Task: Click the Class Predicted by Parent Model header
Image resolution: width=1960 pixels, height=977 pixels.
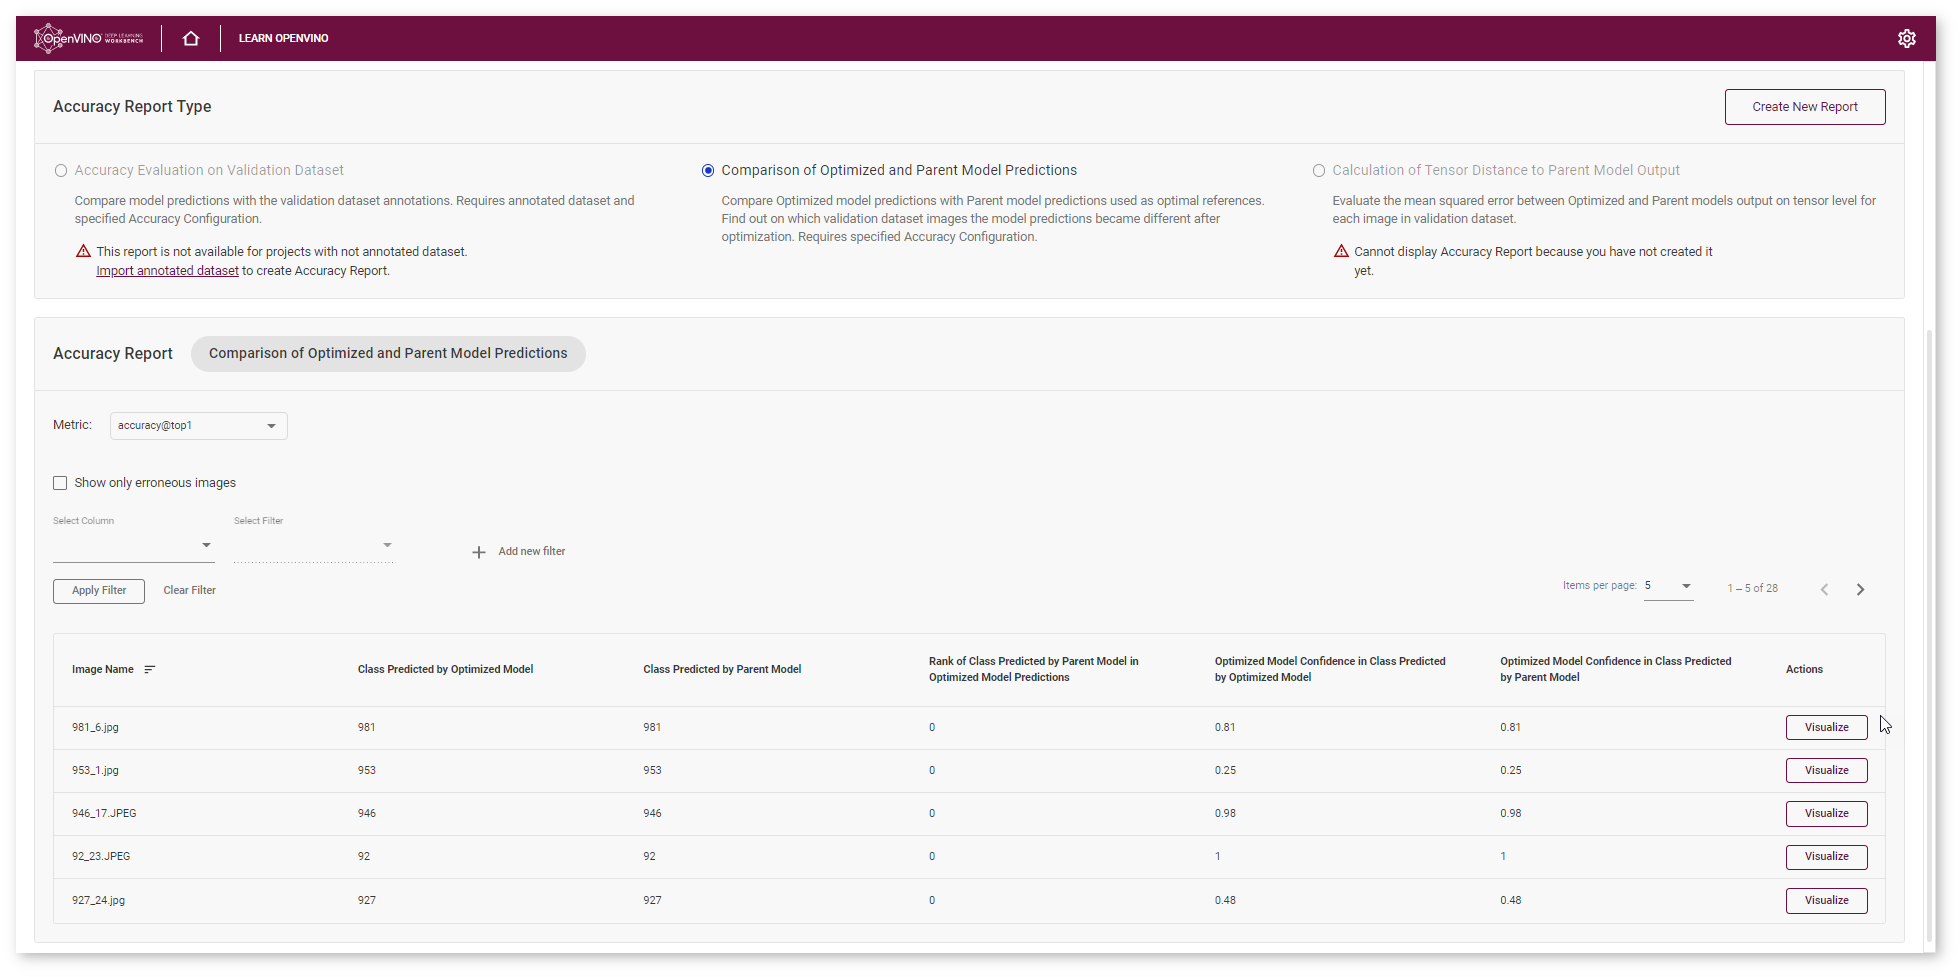Action: click(722, 670)
